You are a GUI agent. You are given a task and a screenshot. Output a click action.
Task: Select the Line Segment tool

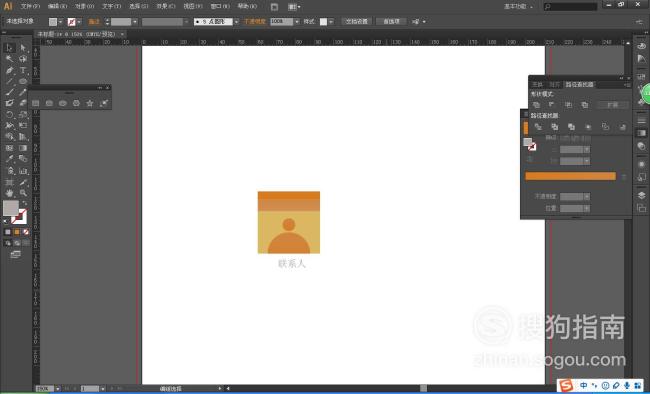(9, 81)
